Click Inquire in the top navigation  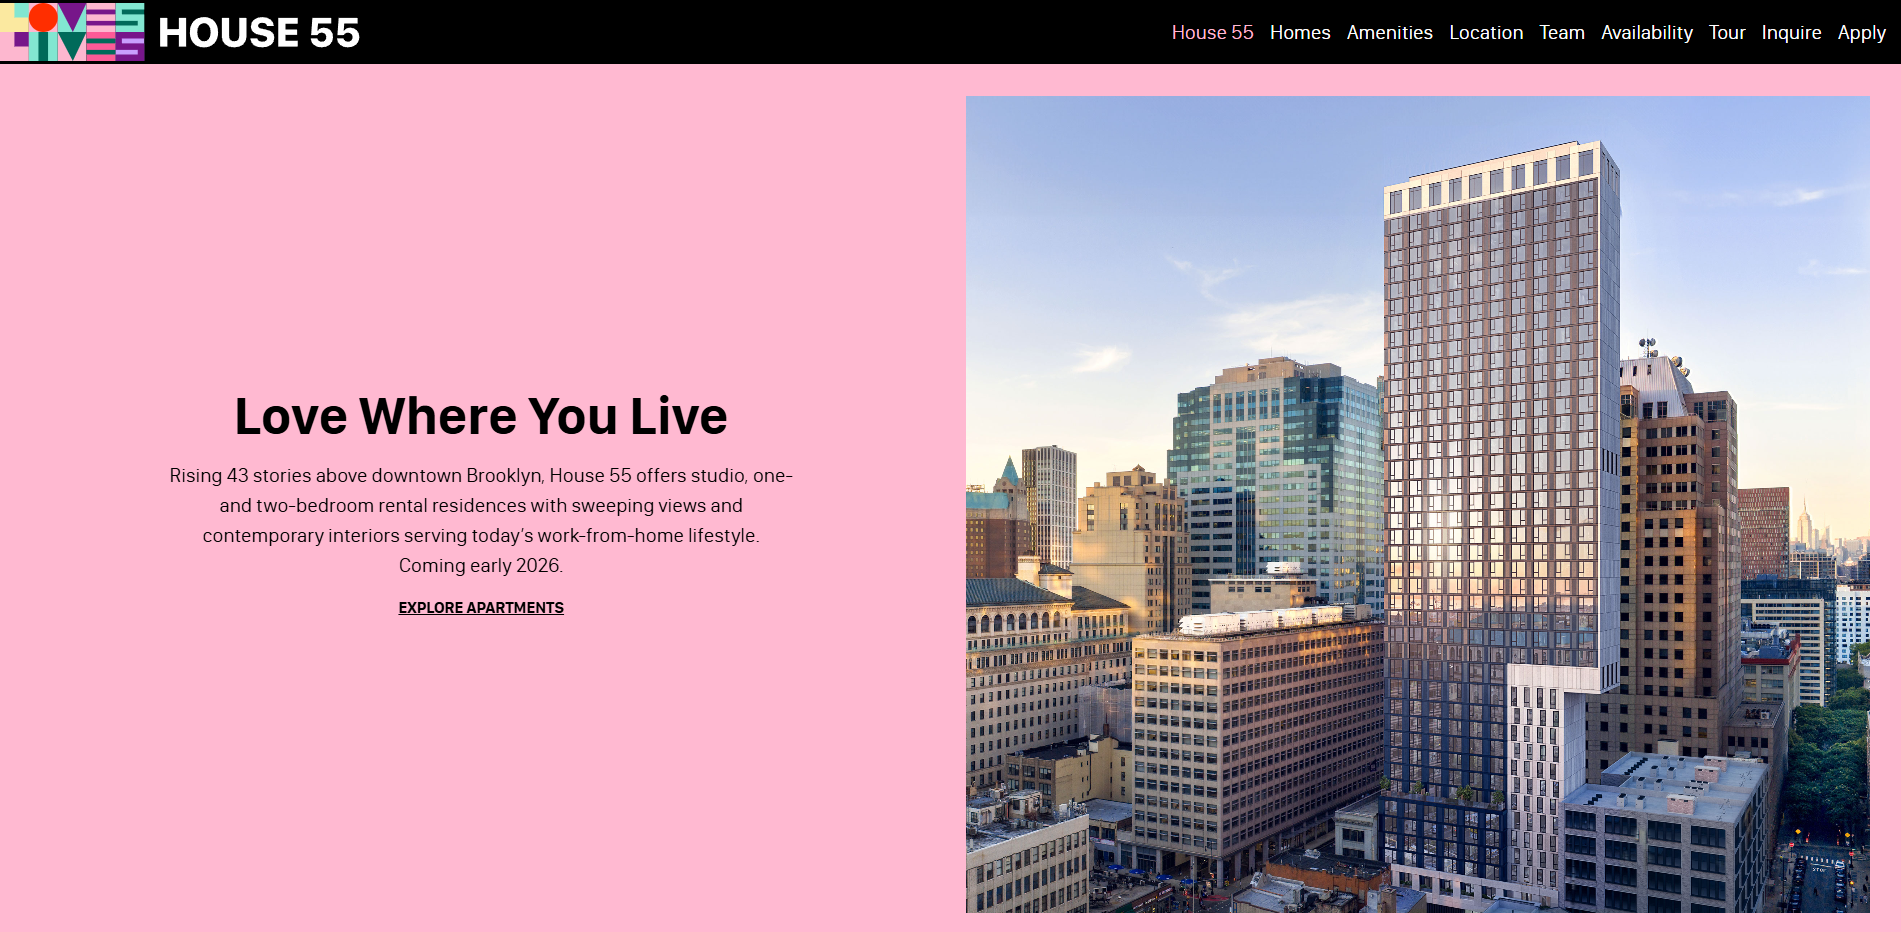1790,33
